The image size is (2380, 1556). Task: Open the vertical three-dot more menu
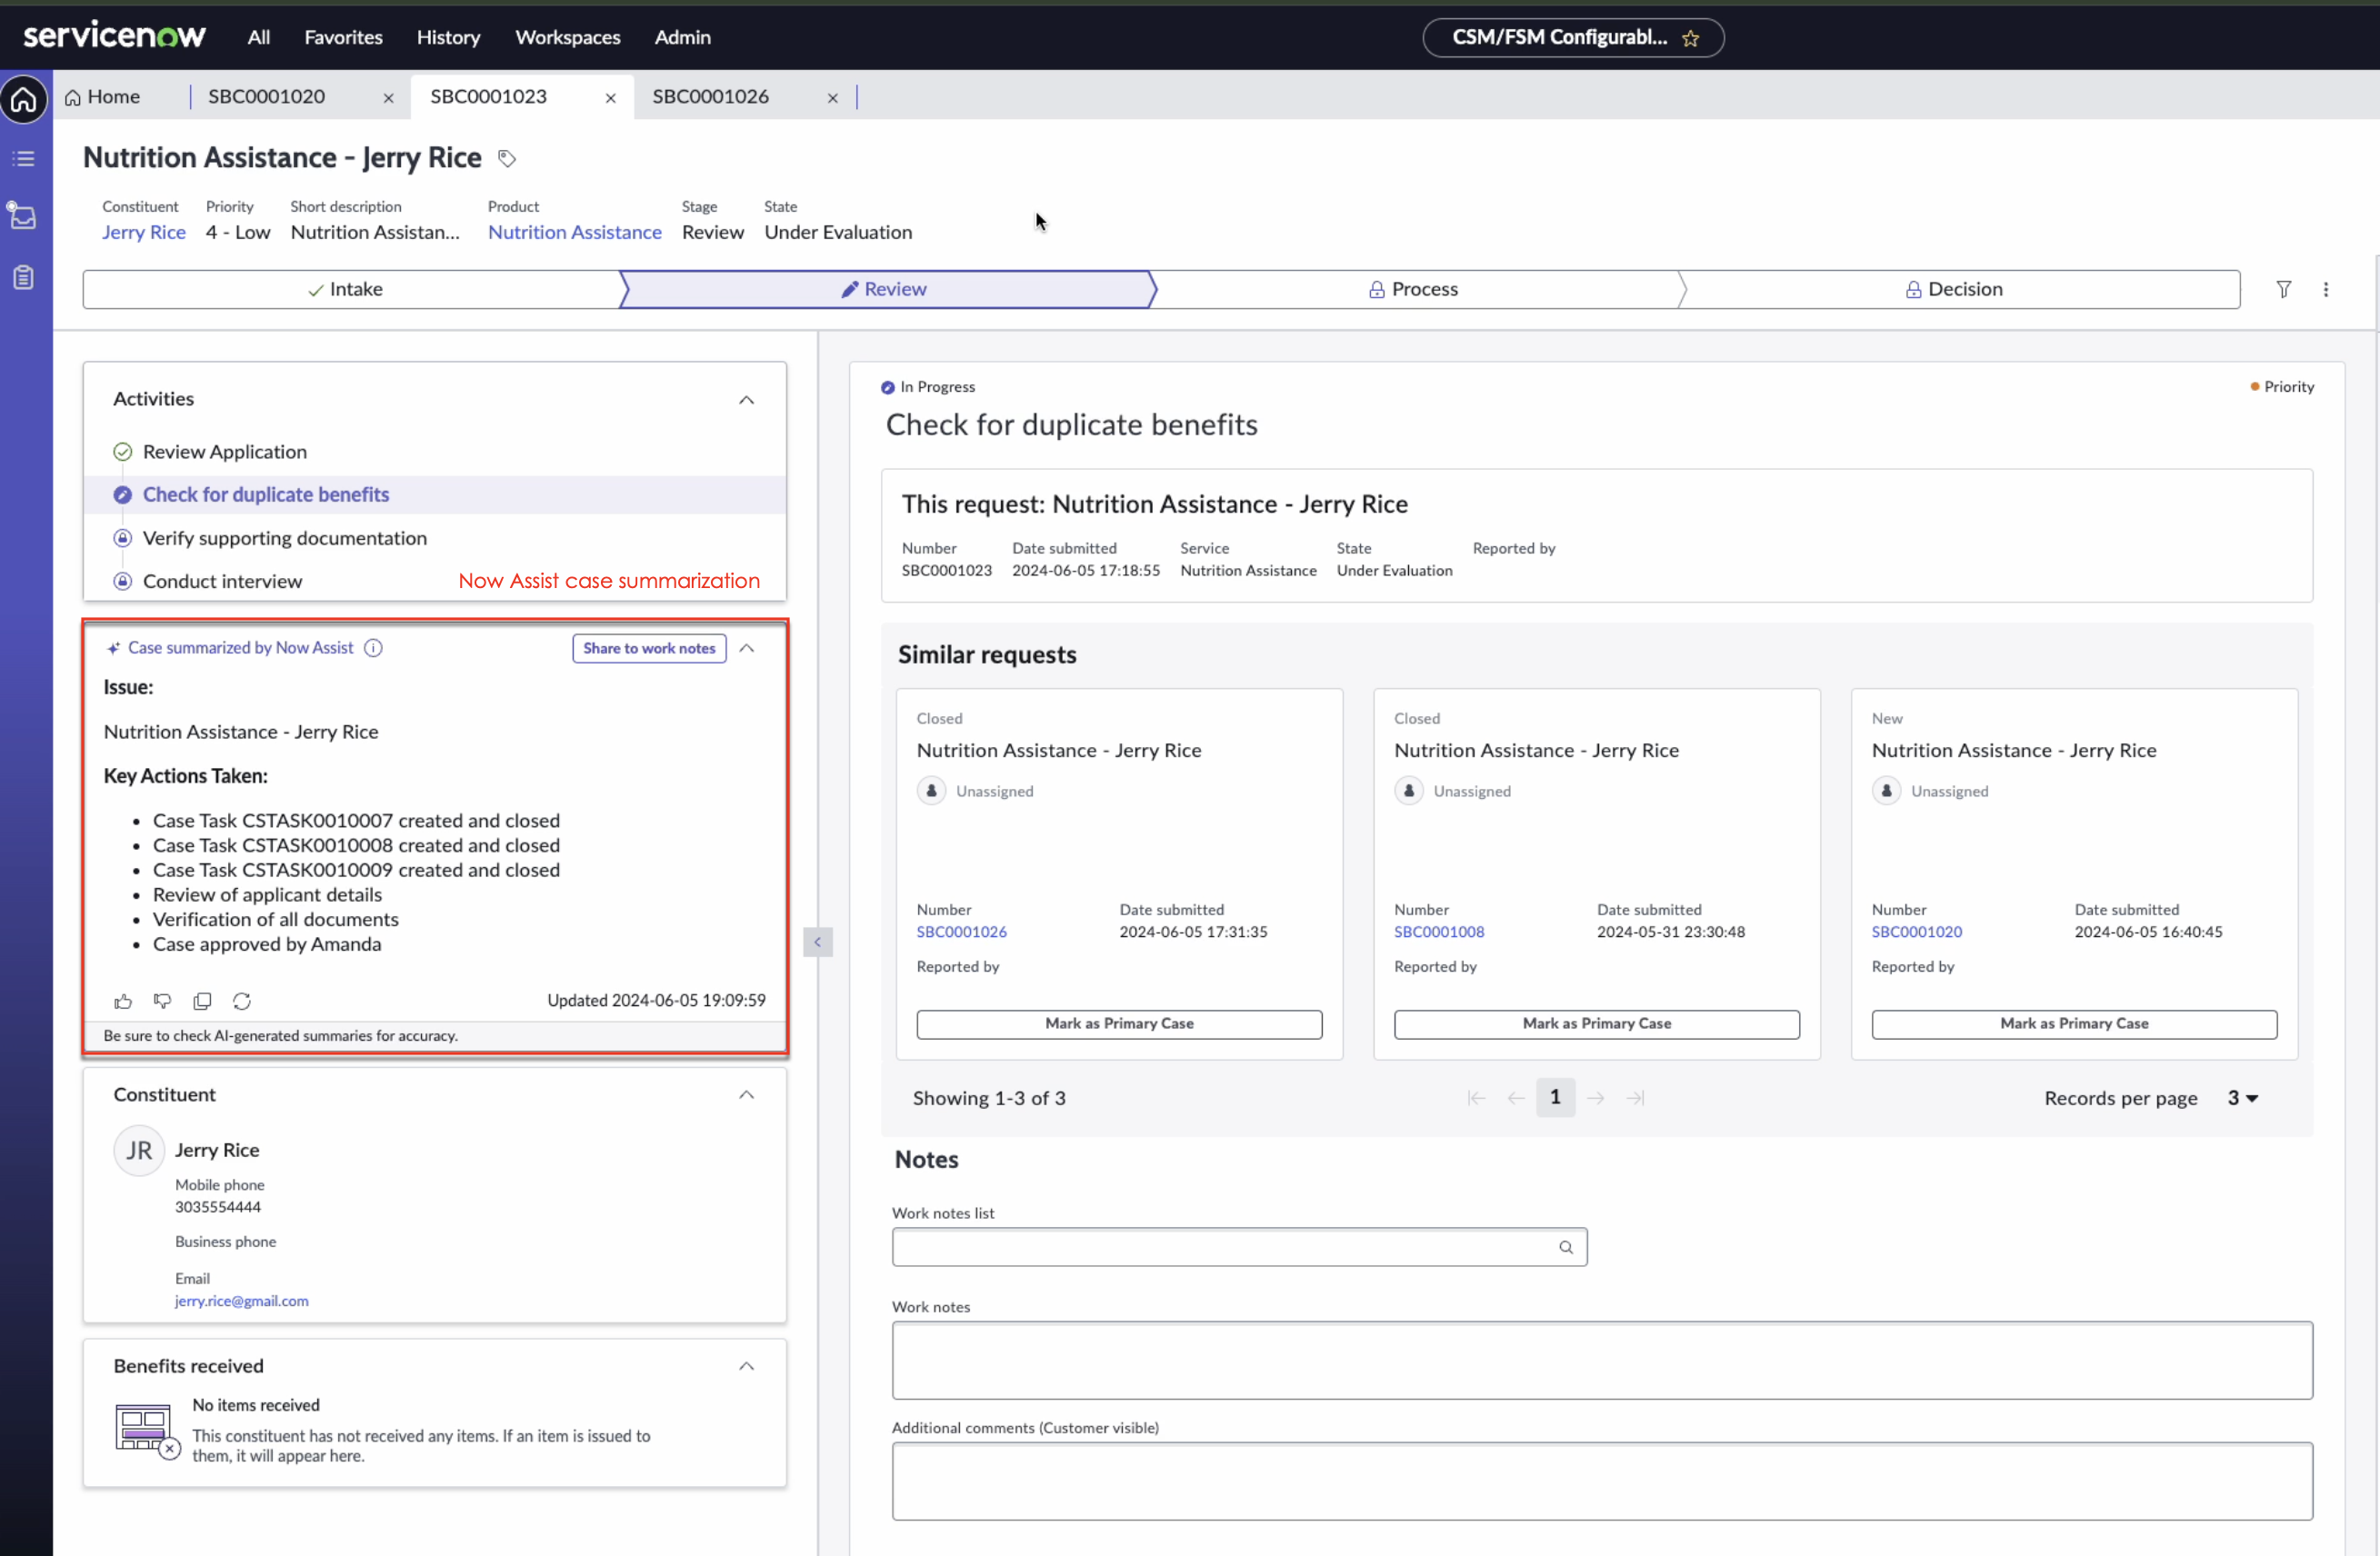click(2326, 289)
